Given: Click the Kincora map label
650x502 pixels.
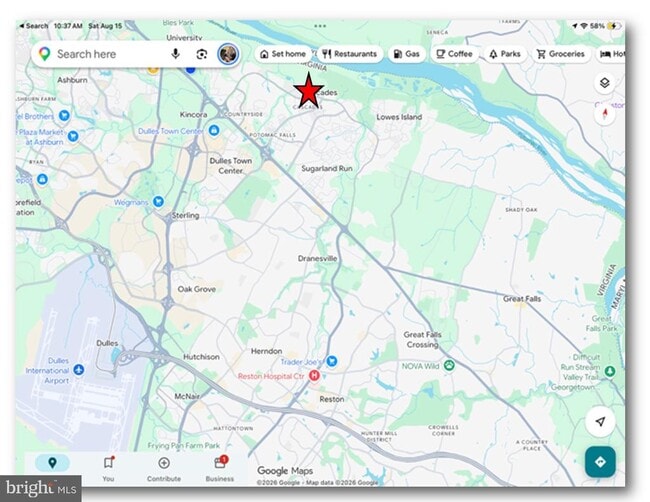Looking at the screenshot, I should pyautogui.click(x=193, y=114).
